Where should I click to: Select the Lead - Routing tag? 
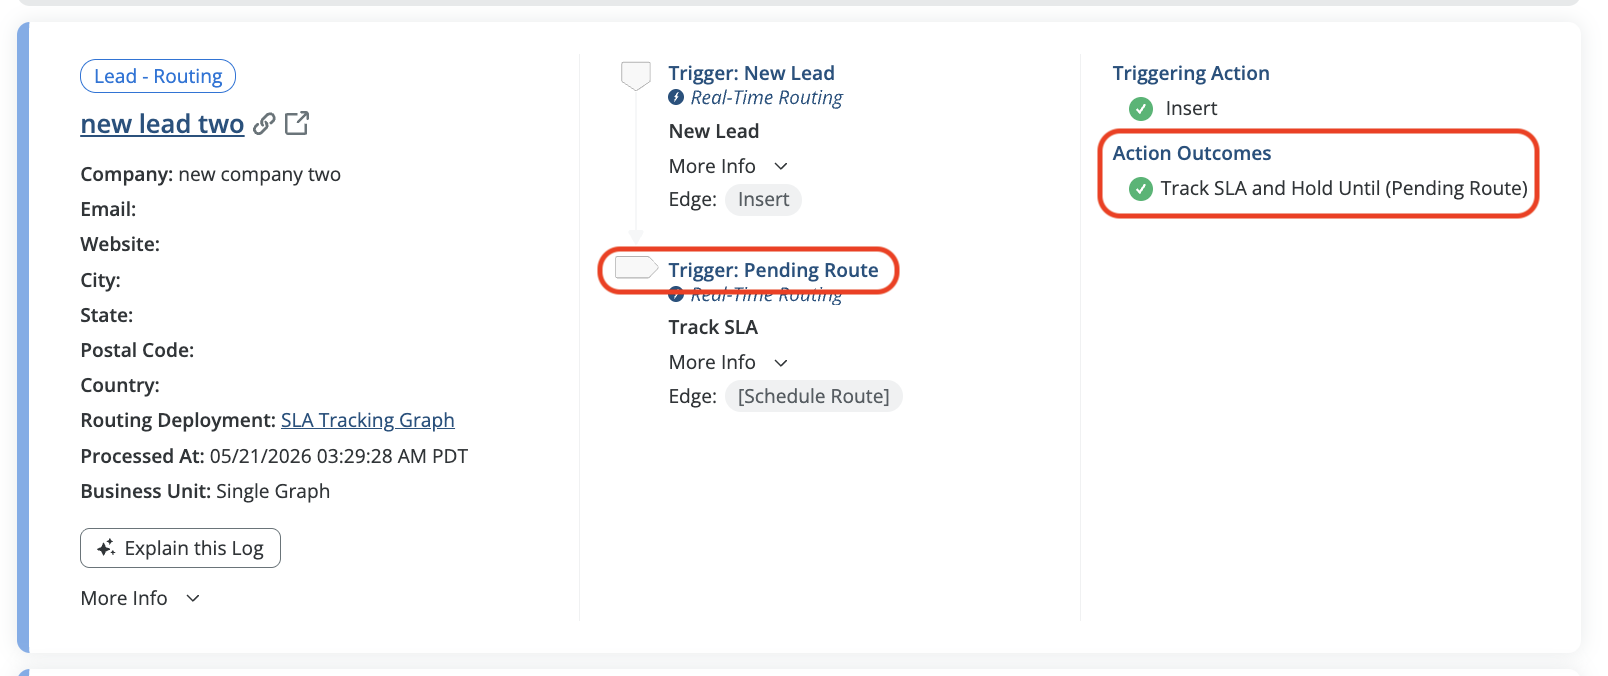[x=158, y=76]
